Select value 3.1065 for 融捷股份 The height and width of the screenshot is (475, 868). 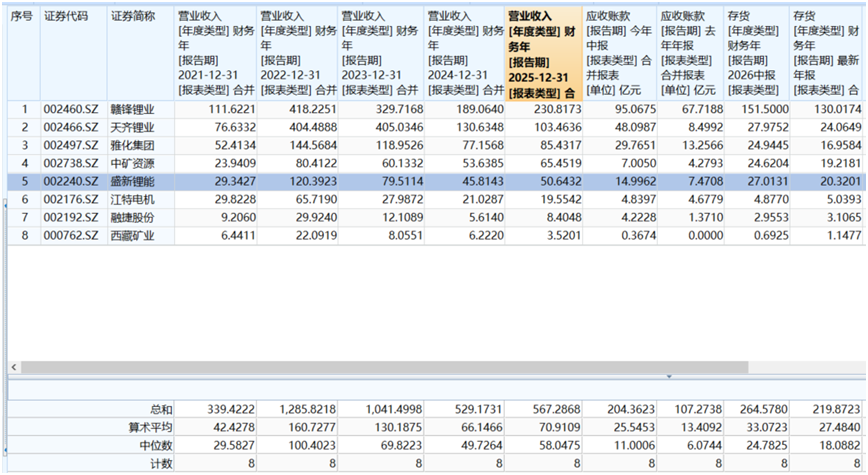pos(827,218)
